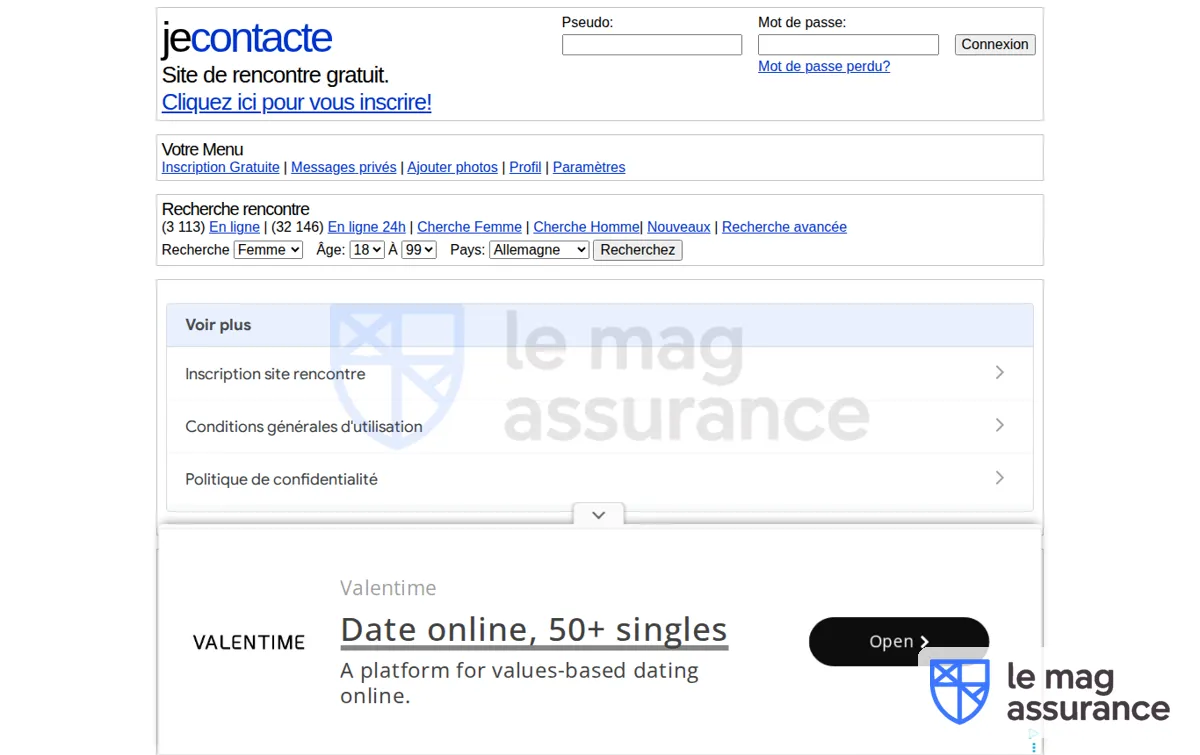This screenshot has width=1200, height=755.
Task: Open the Paramètres menu link
Action: pos(589,168)
